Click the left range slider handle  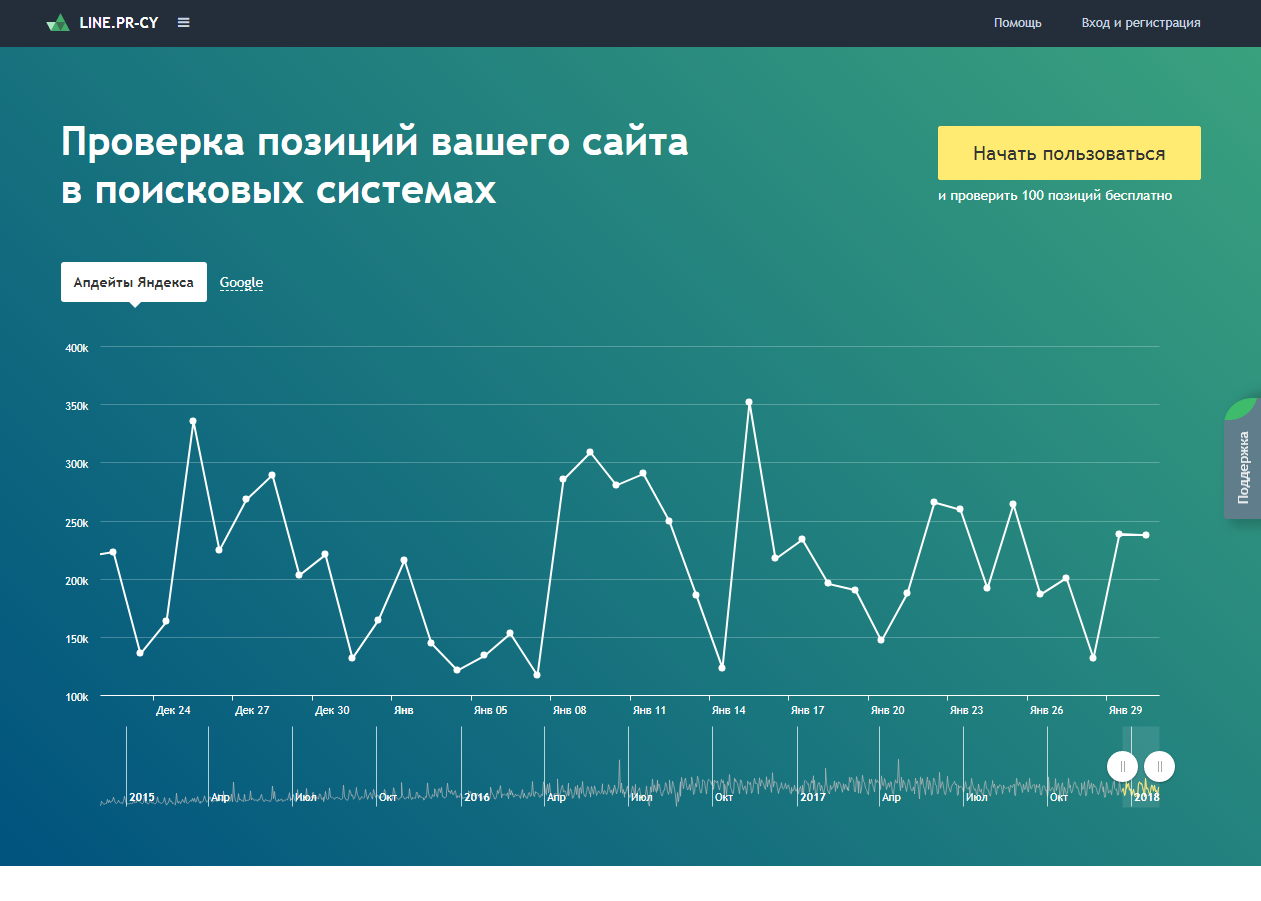[x=1122, y=767]
